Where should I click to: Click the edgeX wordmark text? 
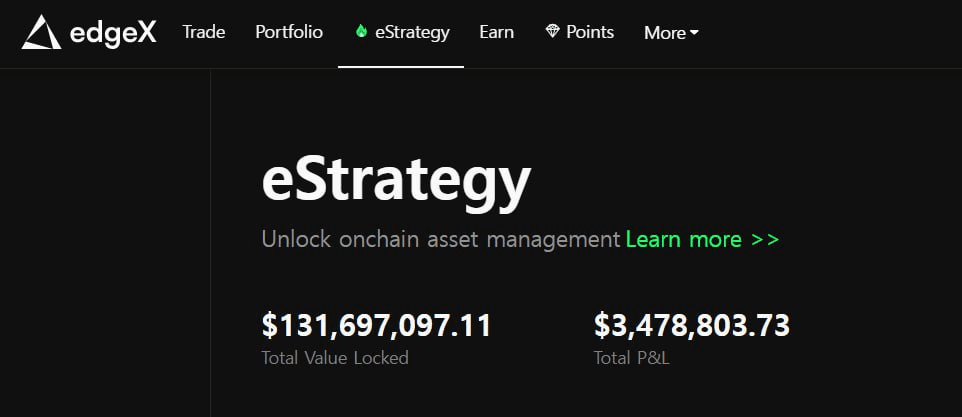click(x=113, y=33)
